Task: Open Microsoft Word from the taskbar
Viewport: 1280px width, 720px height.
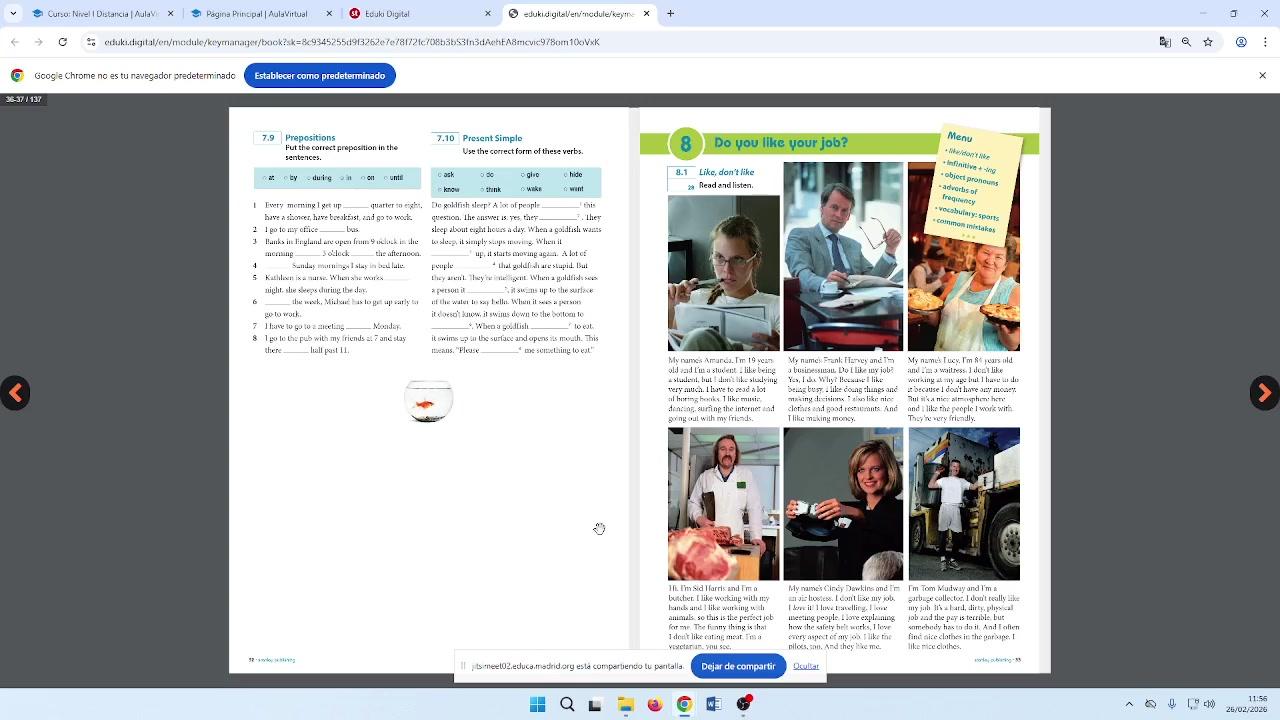Action: pos(714,704)
